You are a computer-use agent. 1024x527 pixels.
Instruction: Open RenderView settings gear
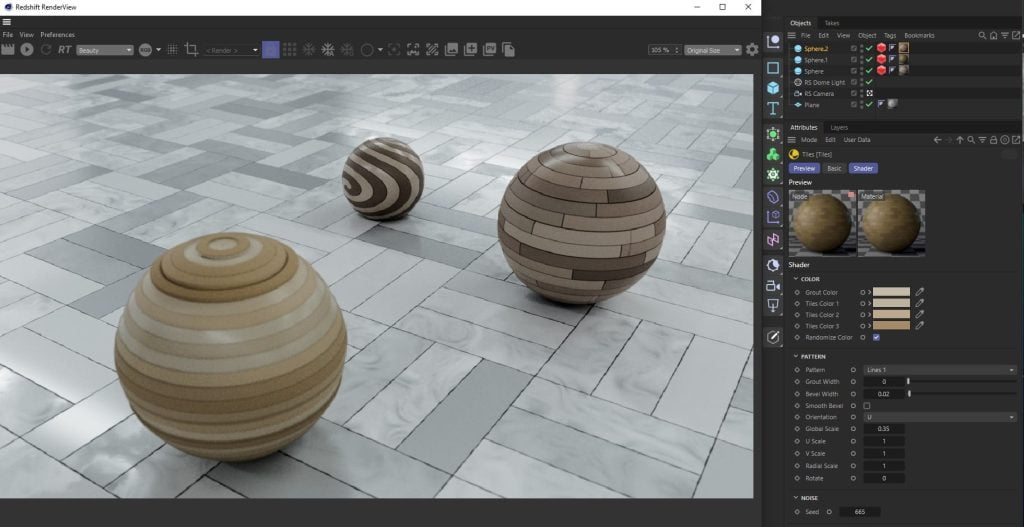point(752,49)
